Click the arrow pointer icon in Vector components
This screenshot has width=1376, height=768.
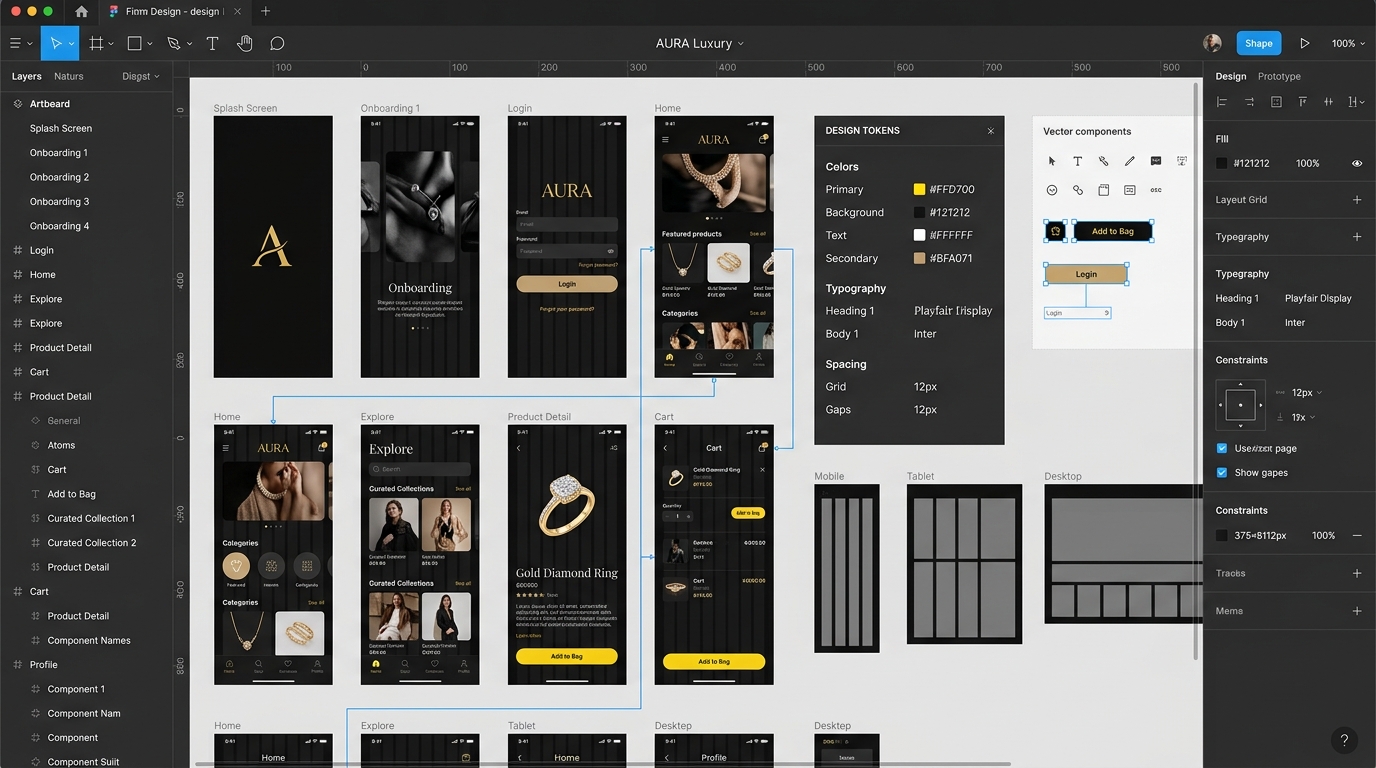(1052, 161)
